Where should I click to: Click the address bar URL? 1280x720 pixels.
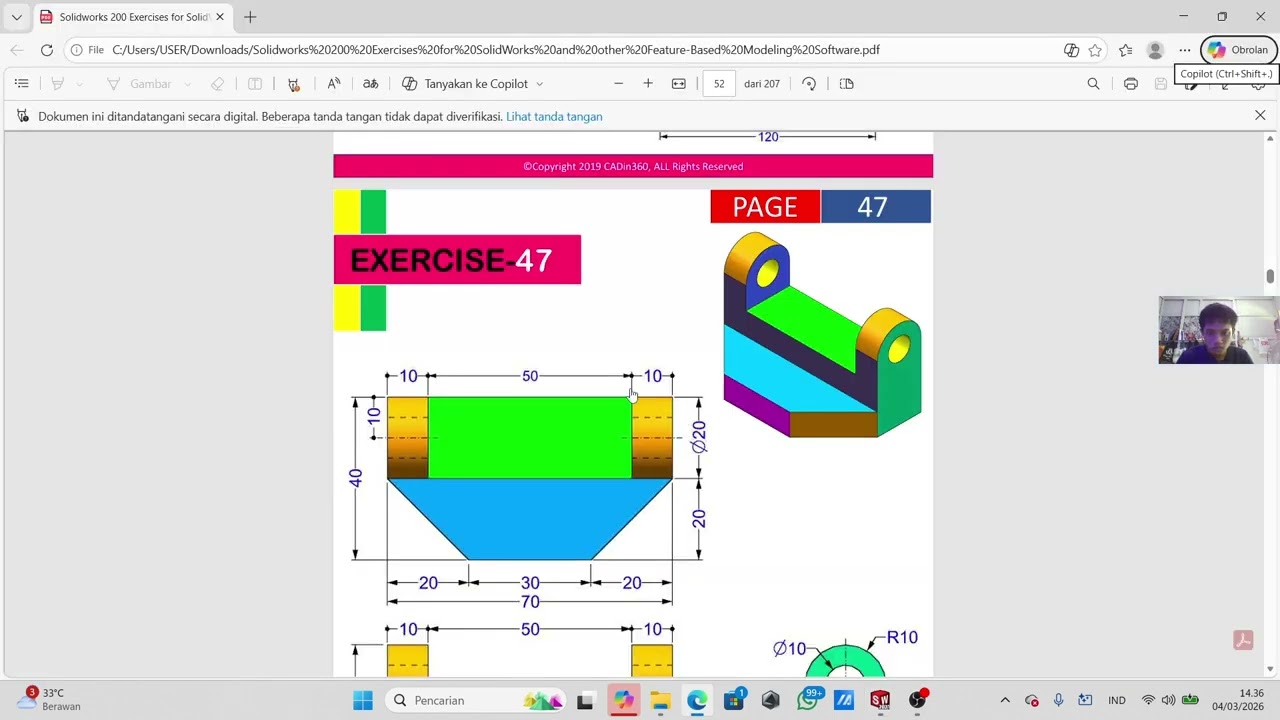(x=496, y=50)
